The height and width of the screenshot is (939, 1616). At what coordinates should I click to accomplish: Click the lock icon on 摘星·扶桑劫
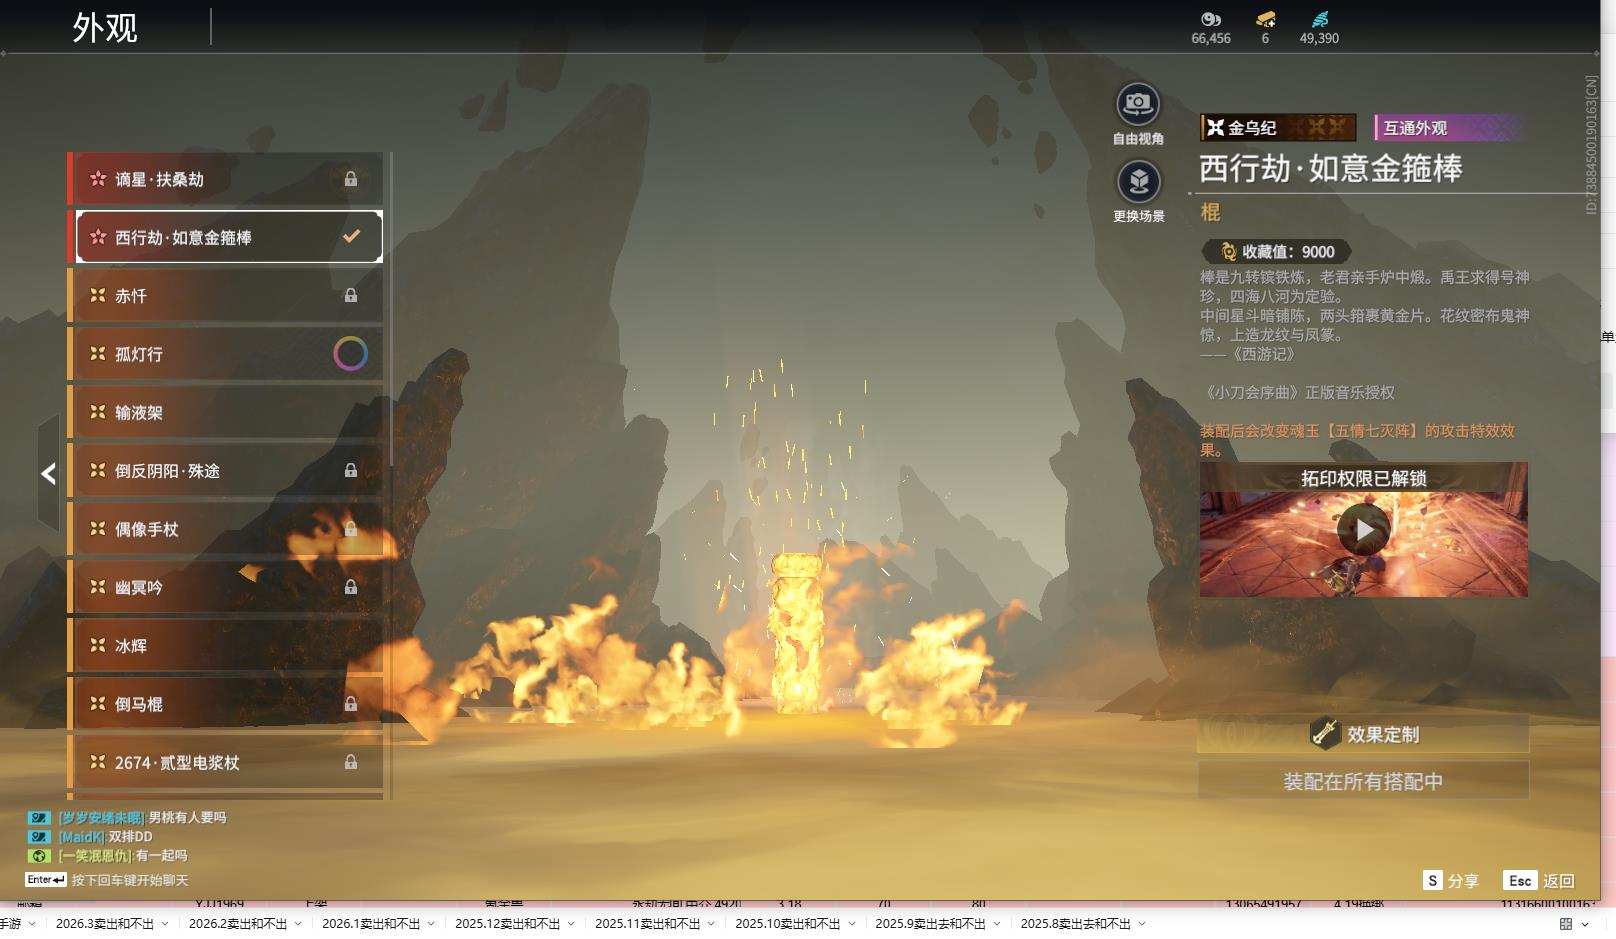click(x=351, y=179)
